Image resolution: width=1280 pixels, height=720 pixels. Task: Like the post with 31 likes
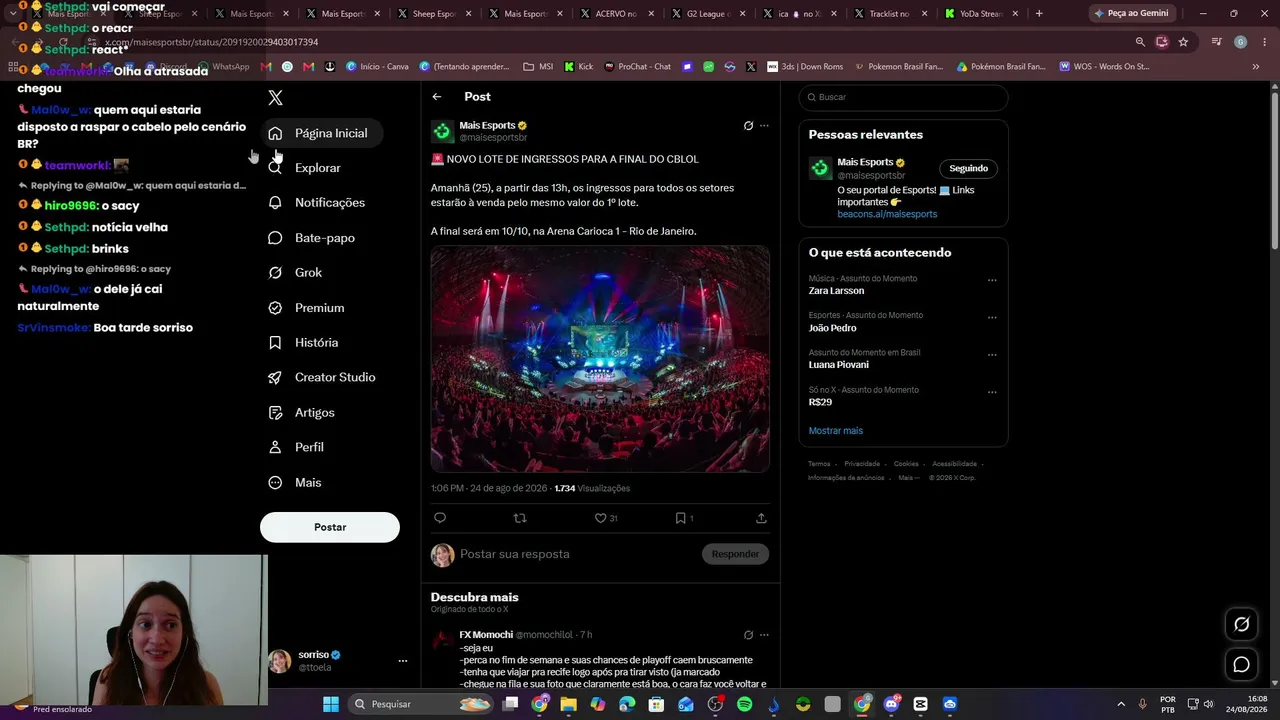click(606, 518)
